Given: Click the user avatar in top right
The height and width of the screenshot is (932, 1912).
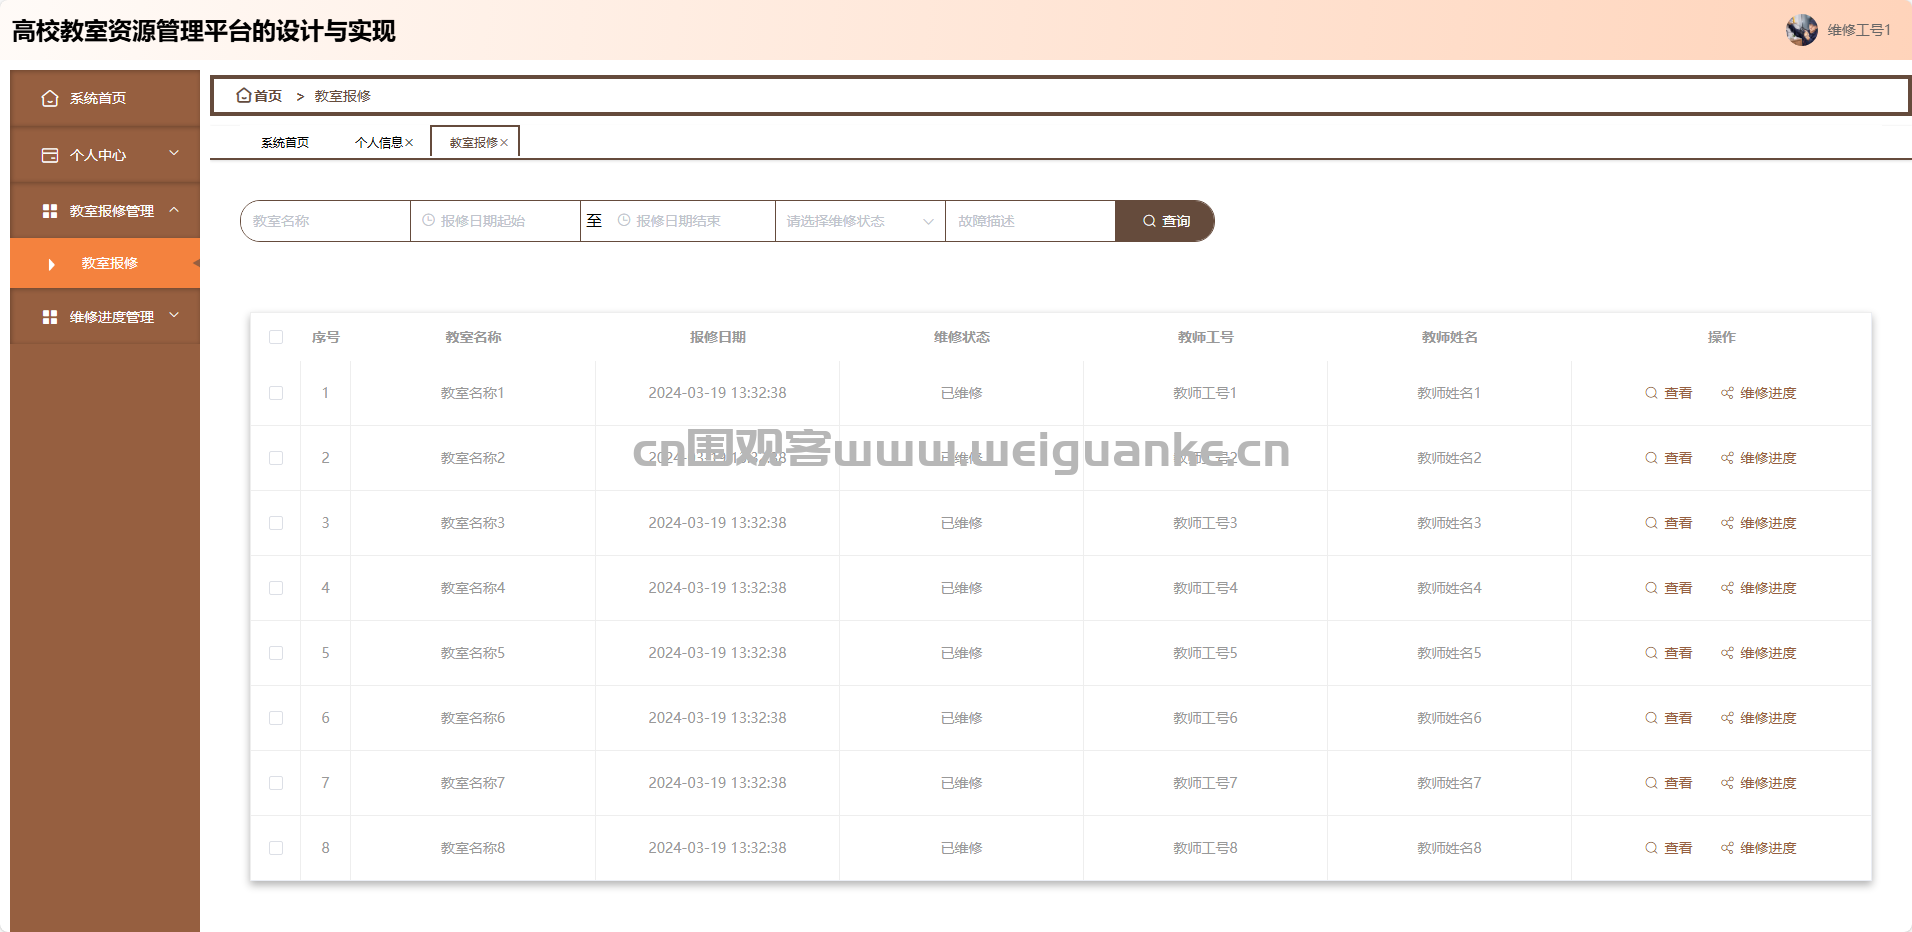Looking at the screenshot, I should tap(1801, 30).
